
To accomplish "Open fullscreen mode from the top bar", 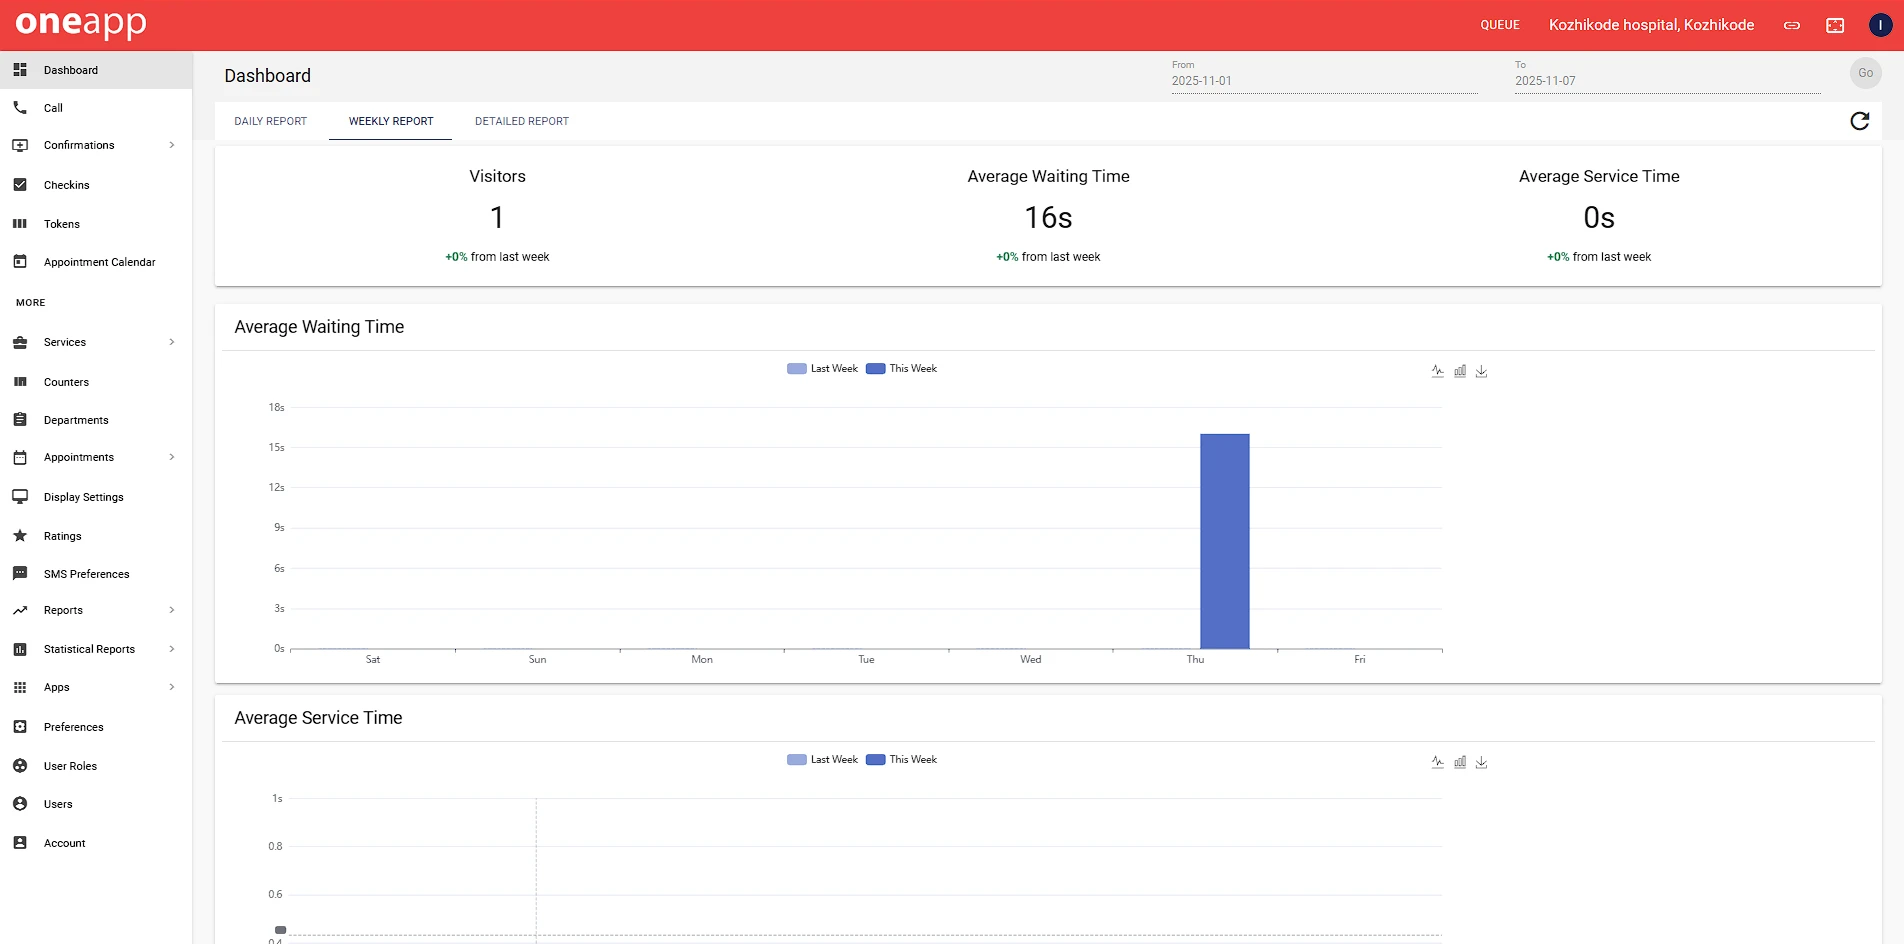I will click(x=1835, y=24).
